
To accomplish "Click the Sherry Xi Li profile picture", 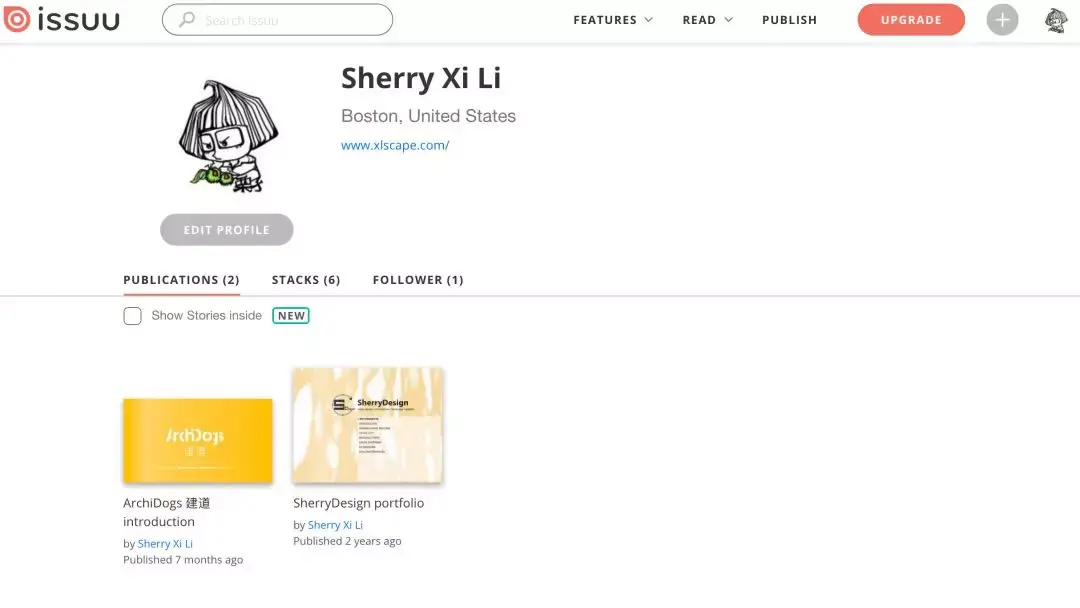I will [x=226, y=135].
